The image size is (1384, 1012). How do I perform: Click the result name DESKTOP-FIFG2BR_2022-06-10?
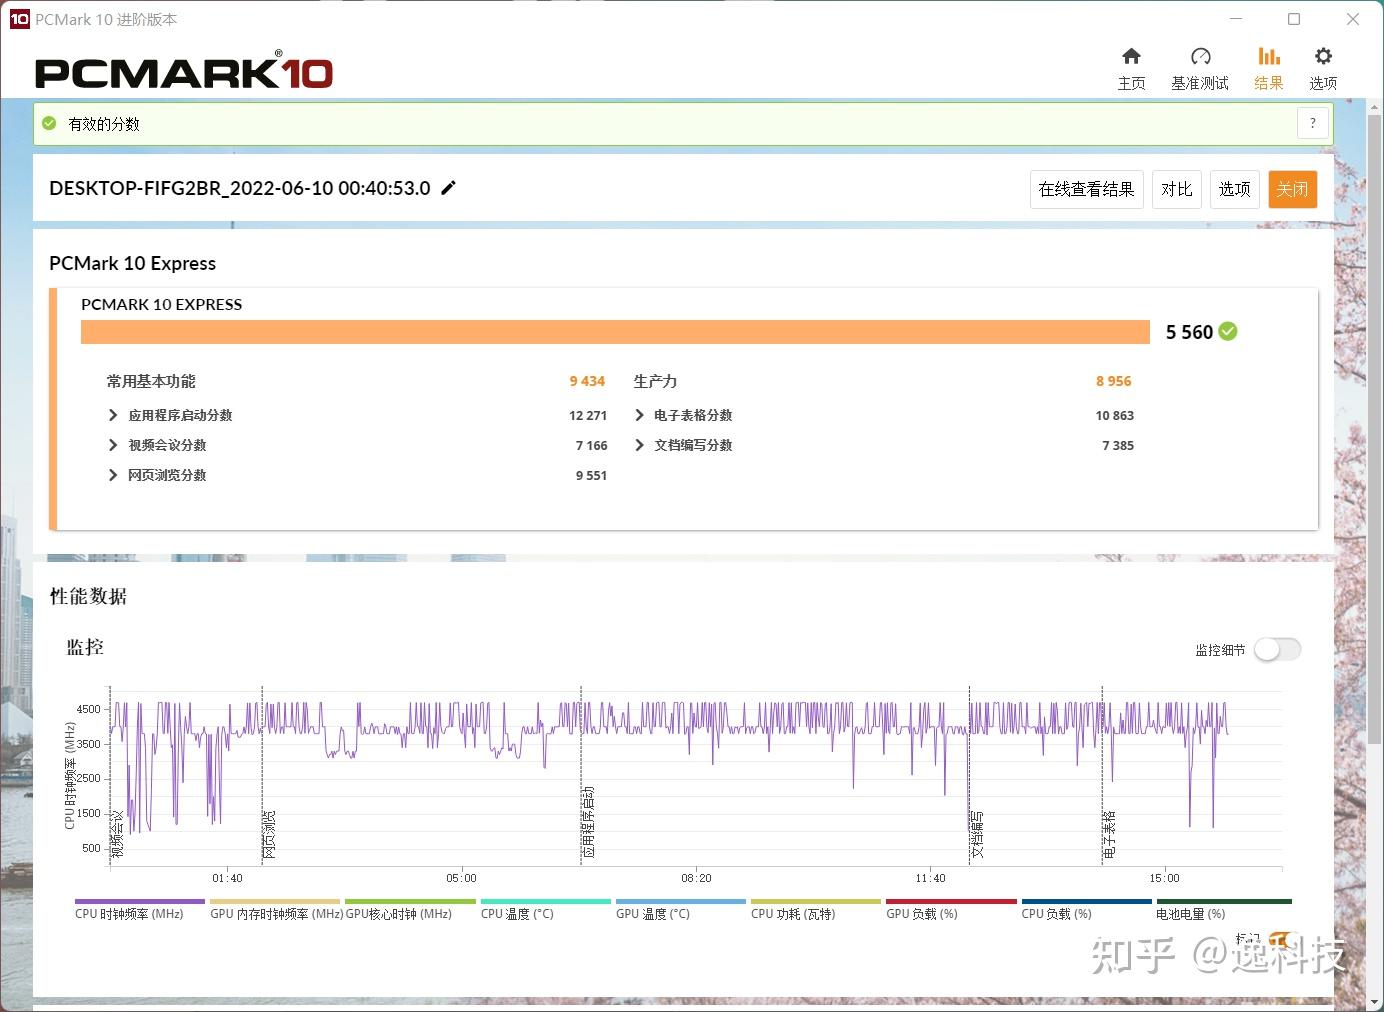click(x=240, y=188)
